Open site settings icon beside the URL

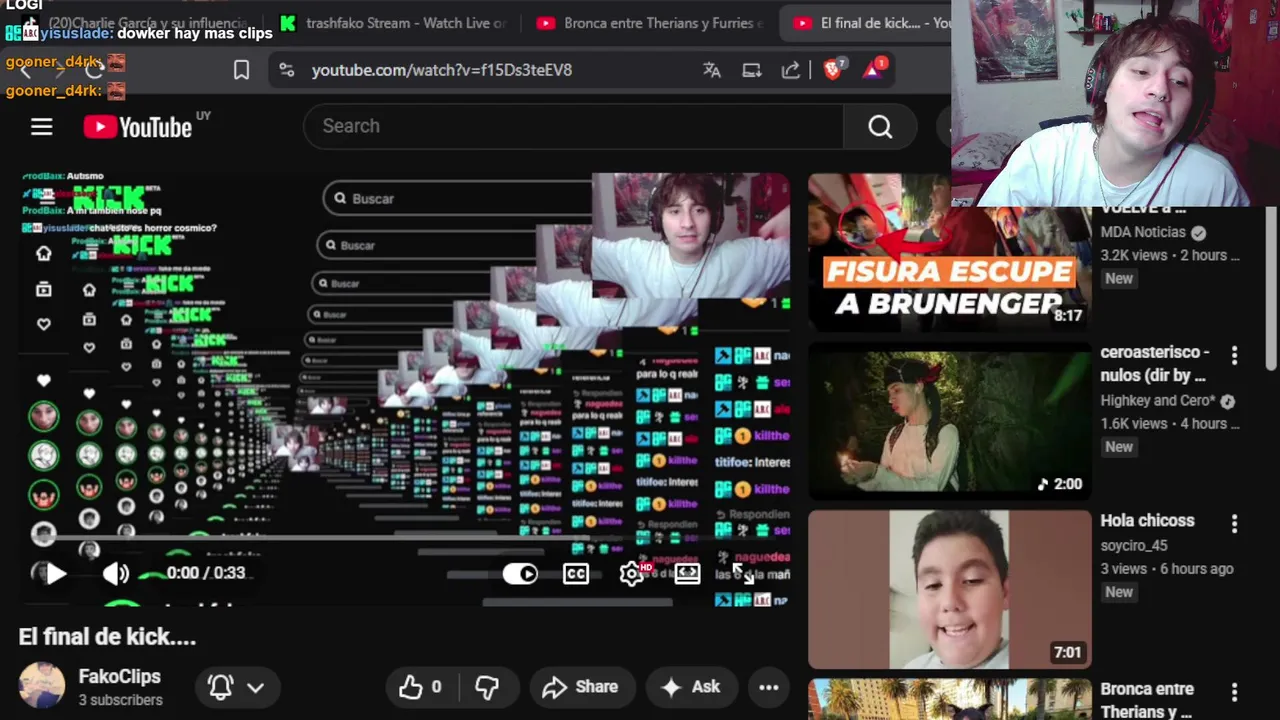[287, 70]
